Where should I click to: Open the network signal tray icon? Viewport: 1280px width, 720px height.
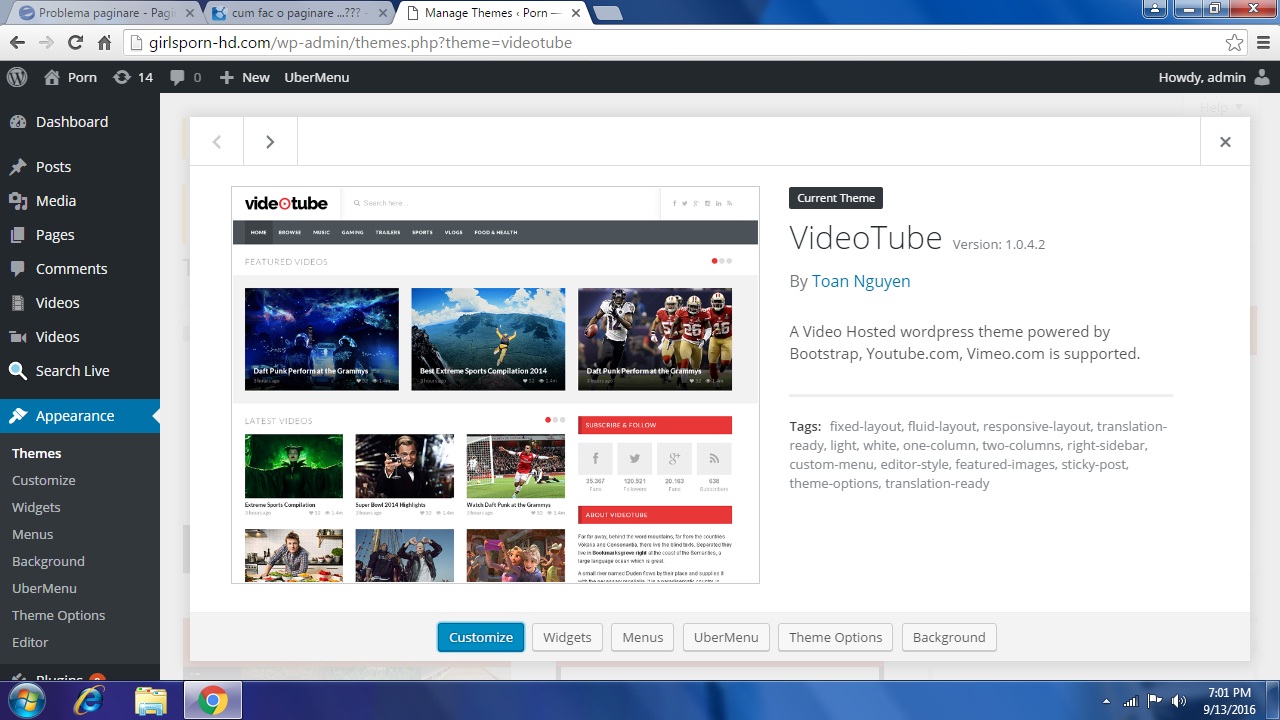coord(1131,701)
